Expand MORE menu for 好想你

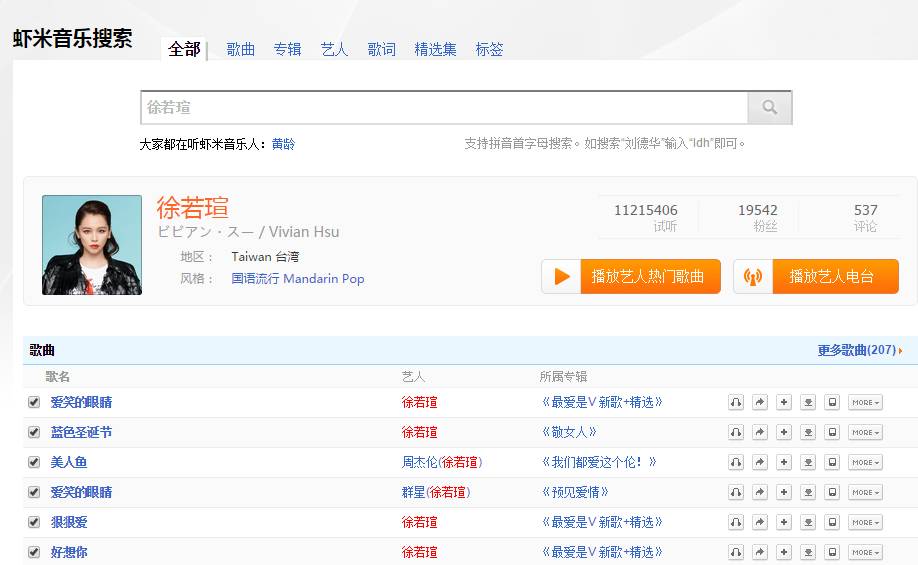coord(865,552)
